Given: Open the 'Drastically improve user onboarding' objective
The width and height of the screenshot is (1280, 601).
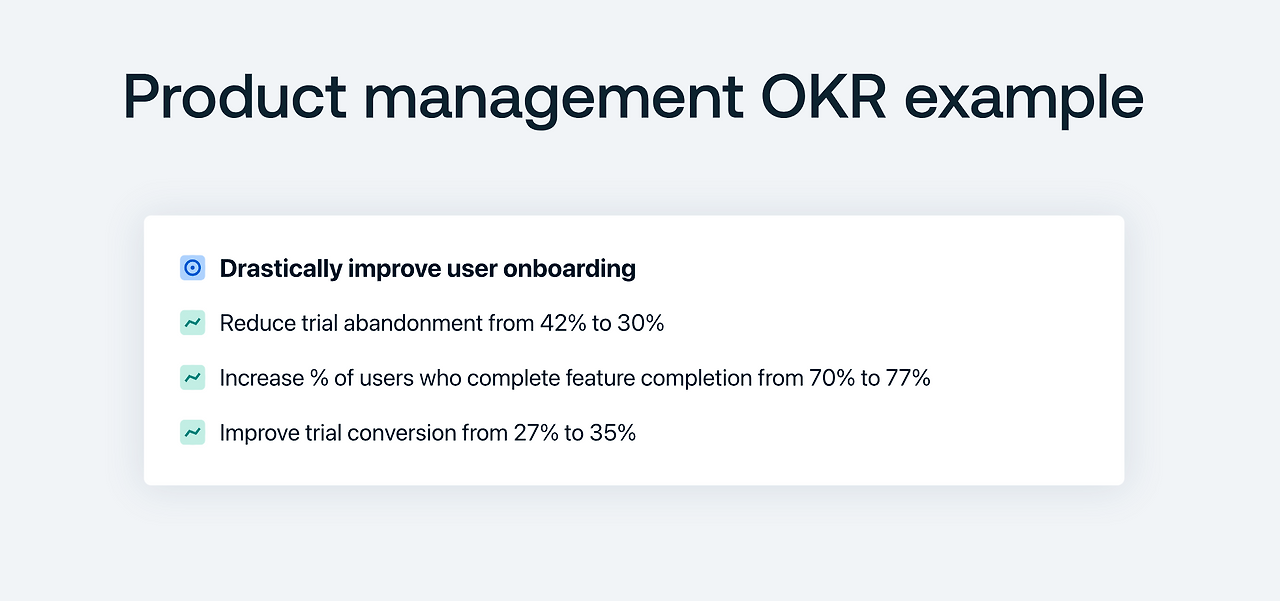Looking at the screenshot, I should tap(427, 269).
